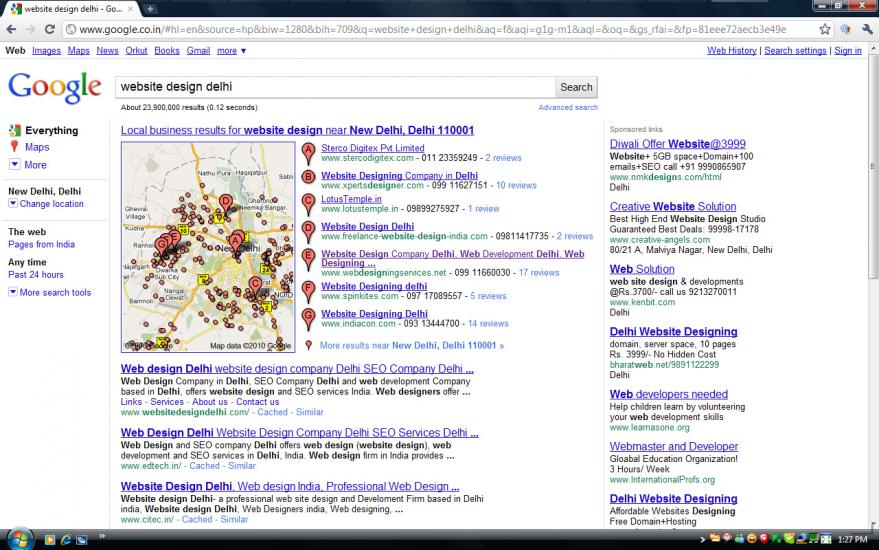The height and width of the screenshot is (550, 879).
Task: Click the page vertical scrollbar
Action: click(873, 165)
